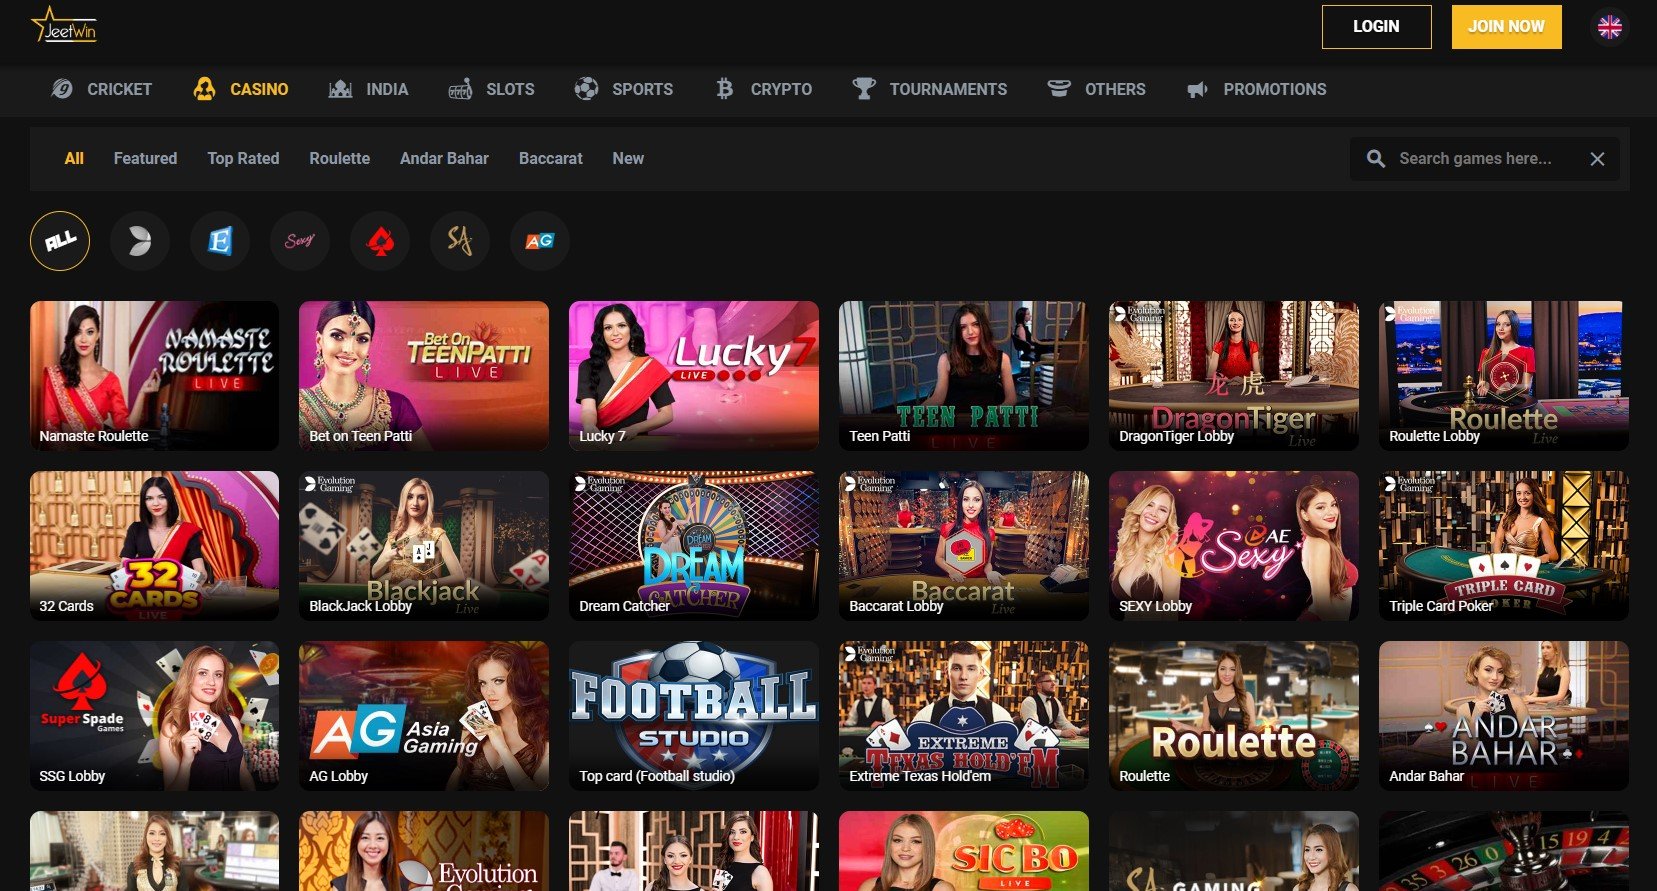
Task: Filter by Evolution provider swoosh icon
Action: (x=140, y=241)
